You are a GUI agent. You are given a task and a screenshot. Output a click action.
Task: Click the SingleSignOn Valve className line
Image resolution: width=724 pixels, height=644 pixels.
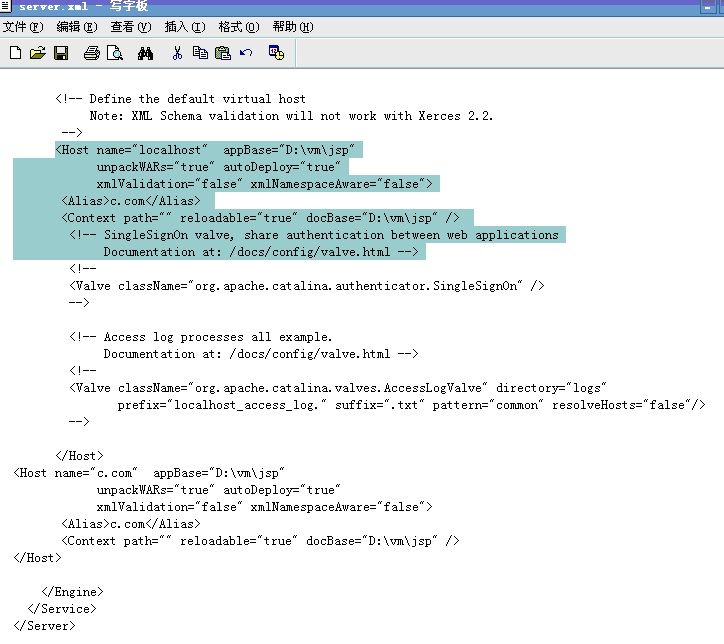pyautogui.click(x=307, y=286)
